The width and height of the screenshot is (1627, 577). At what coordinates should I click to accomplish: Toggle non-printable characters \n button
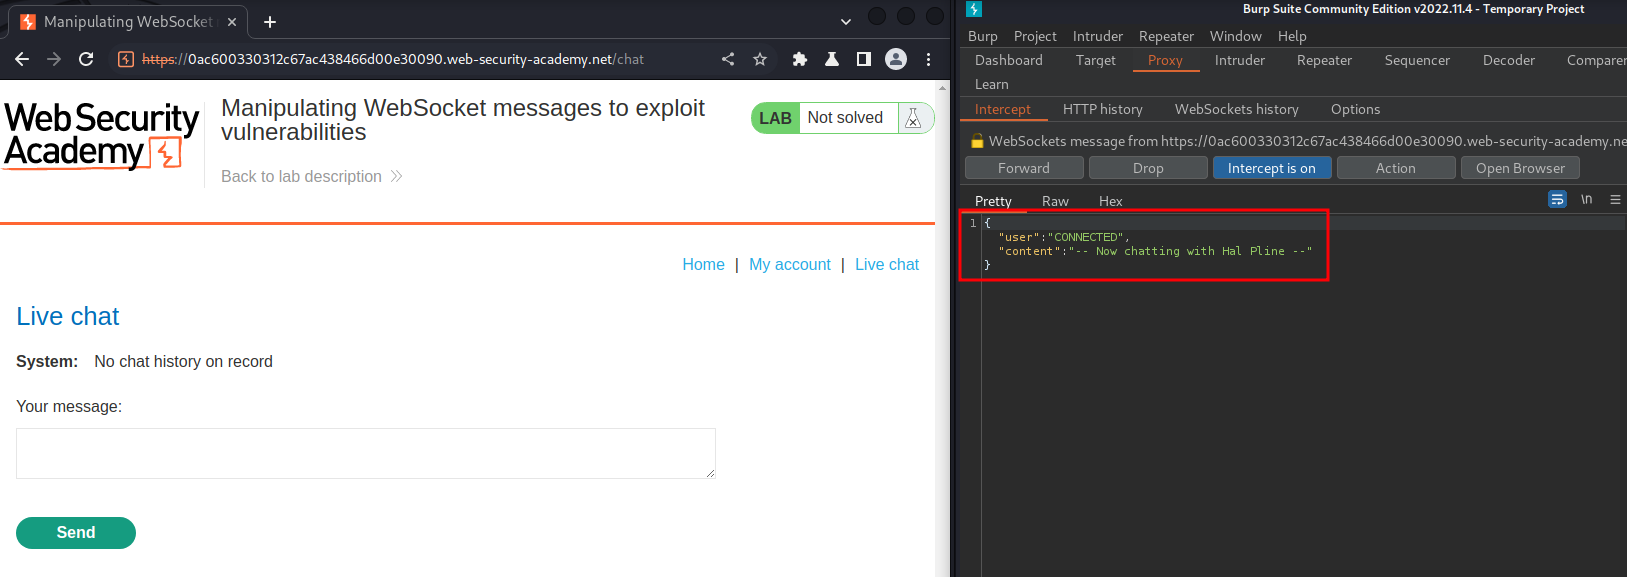pos(1586,199)
